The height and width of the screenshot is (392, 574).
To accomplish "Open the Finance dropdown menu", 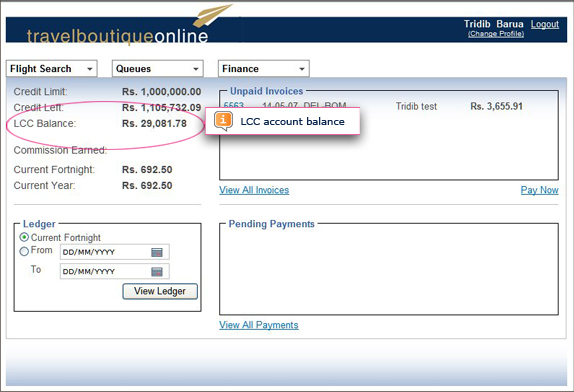I will pyautogui.click(x=264, y=68).
